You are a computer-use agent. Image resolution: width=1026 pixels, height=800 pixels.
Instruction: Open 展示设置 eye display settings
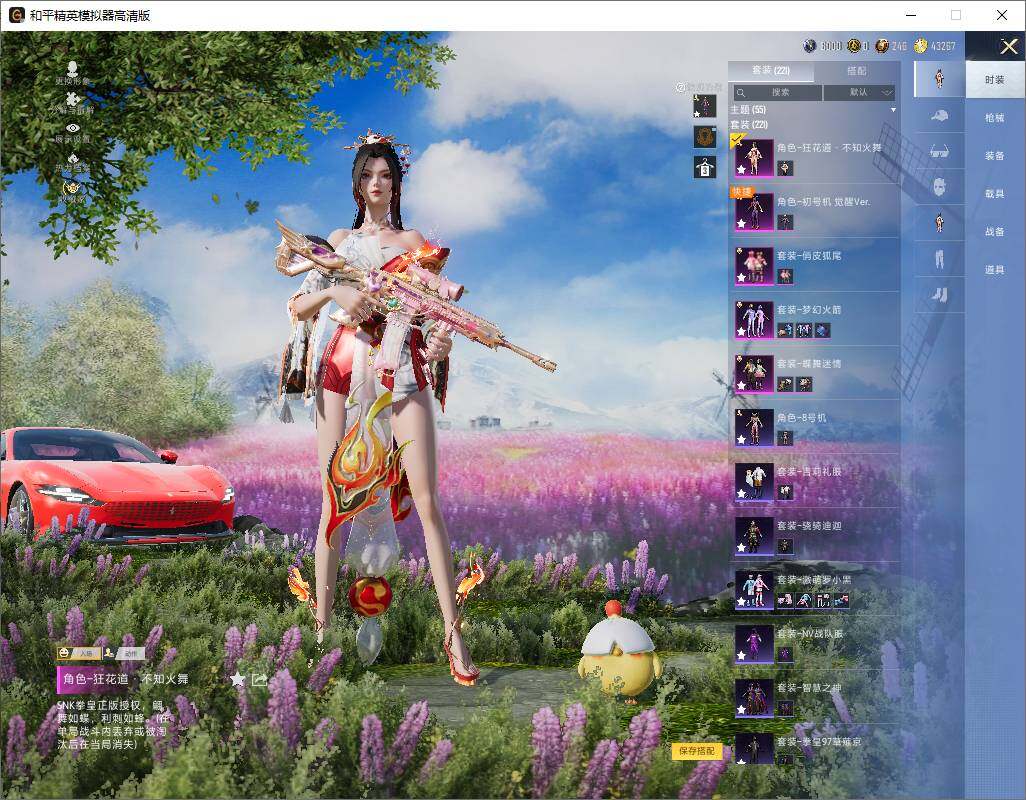73,128
